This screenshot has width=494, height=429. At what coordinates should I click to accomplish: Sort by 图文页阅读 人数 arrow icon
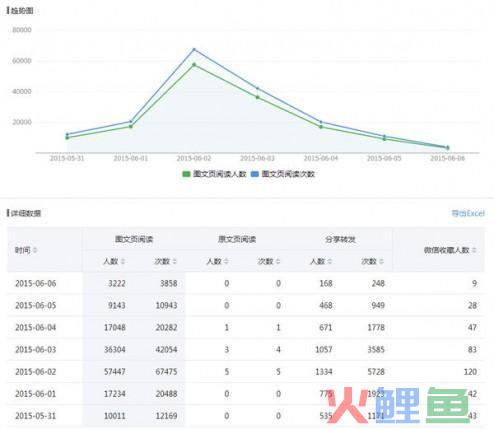123,261
